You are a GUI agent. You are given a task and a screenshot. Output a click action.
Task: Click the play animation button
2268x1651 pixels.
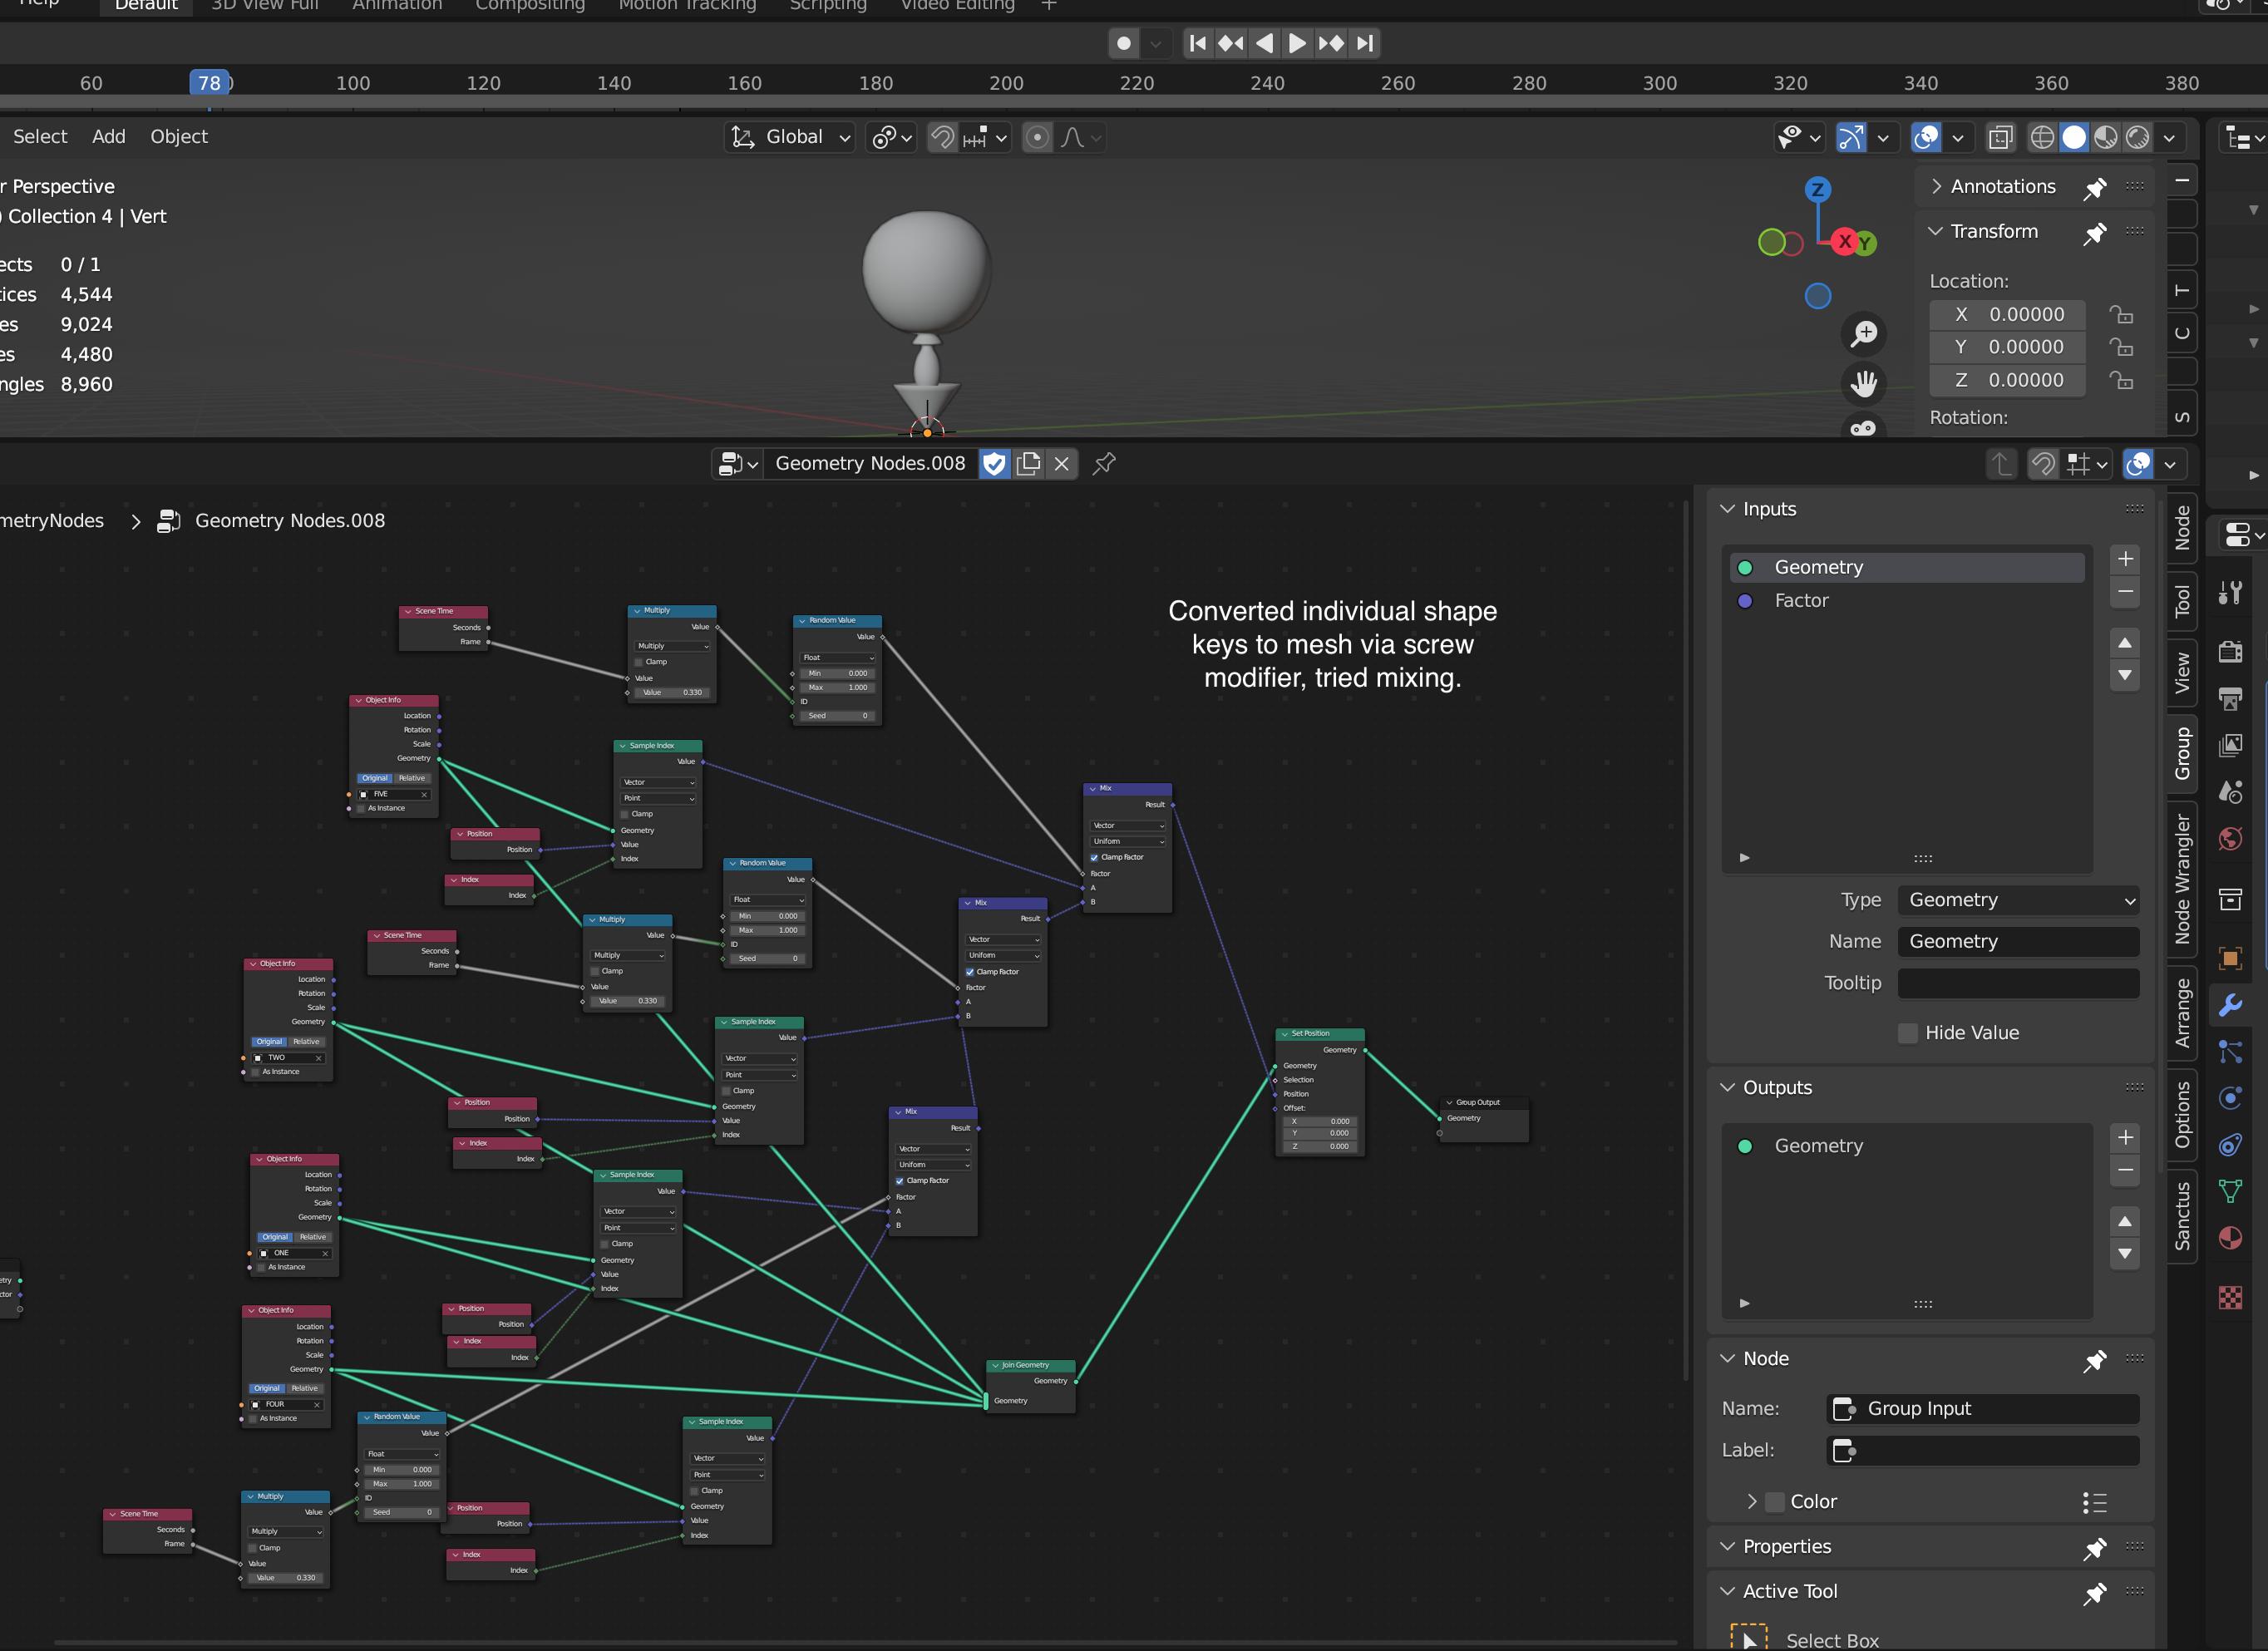click(x=1297, y=43)
